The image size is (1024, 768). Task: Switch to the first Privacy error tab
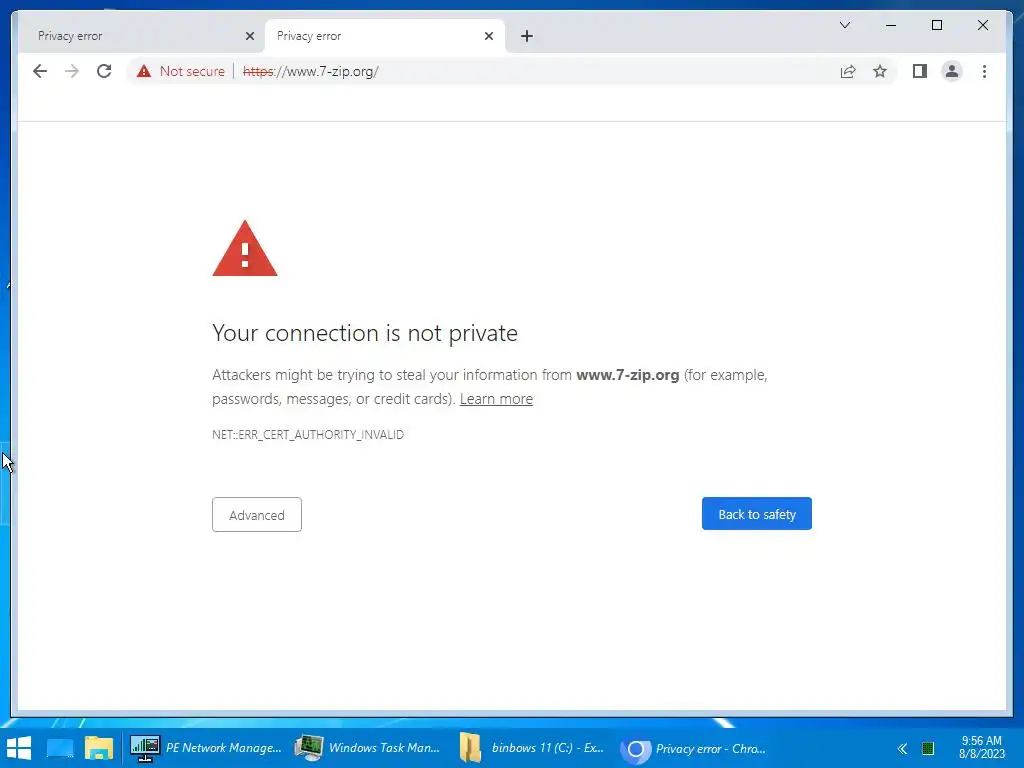tap(140, 36)
